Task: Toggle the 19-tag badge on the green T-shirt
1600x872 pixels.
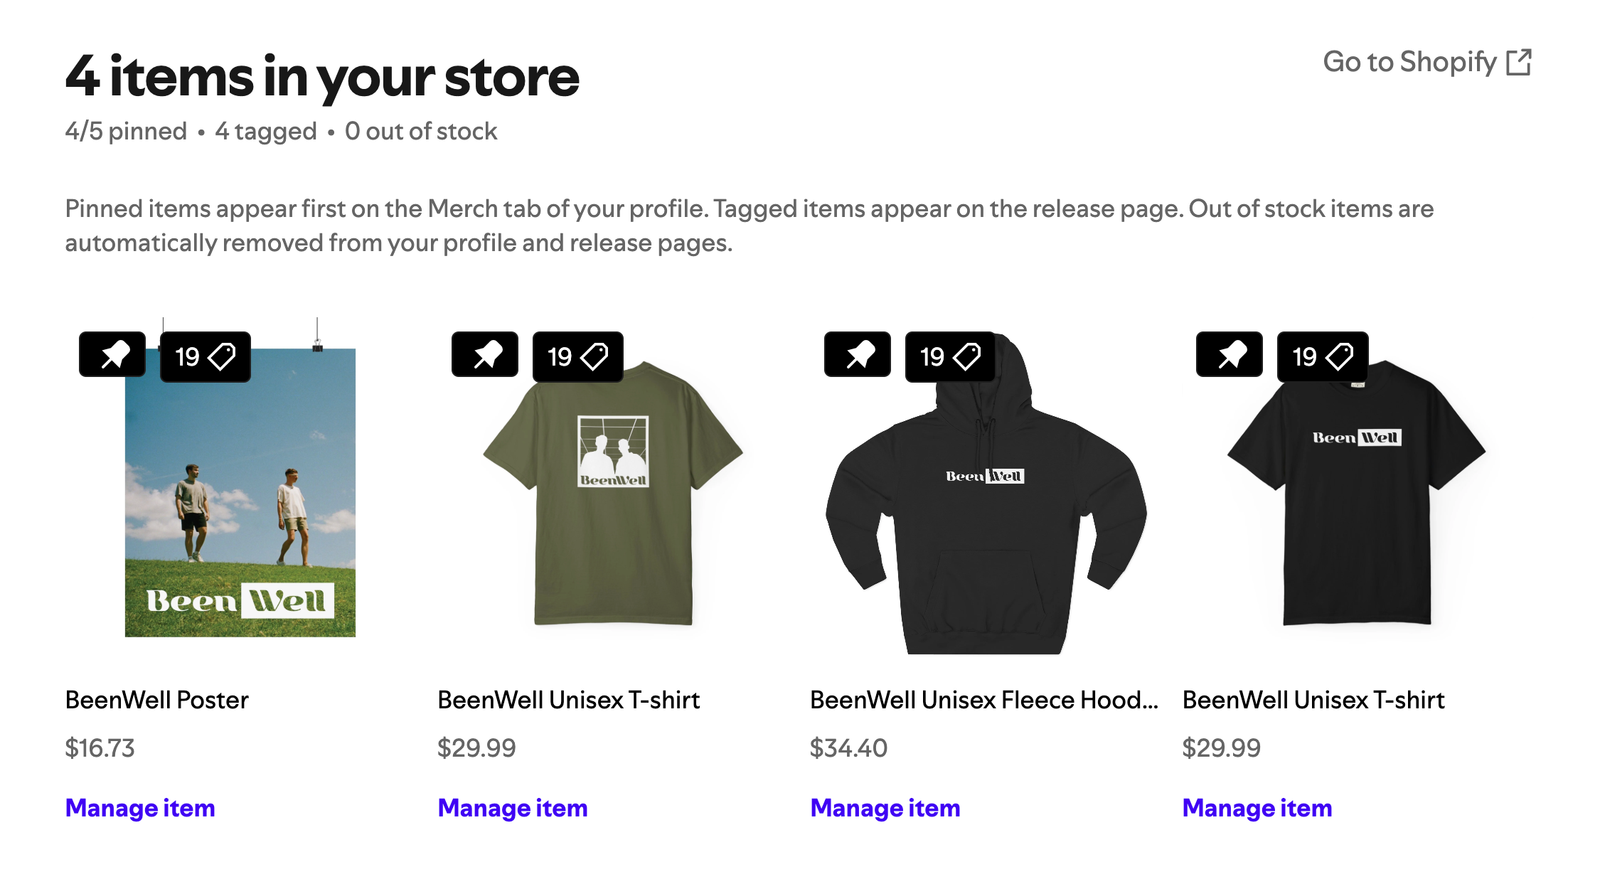Action: [578, 355]
